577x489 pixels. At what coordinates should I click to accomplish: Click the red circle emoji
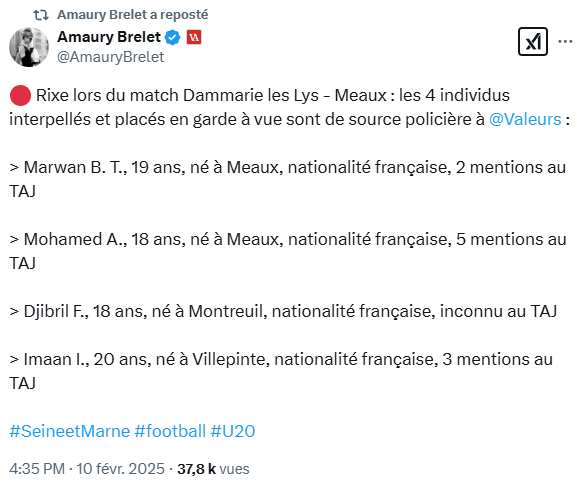pos(20,96)
